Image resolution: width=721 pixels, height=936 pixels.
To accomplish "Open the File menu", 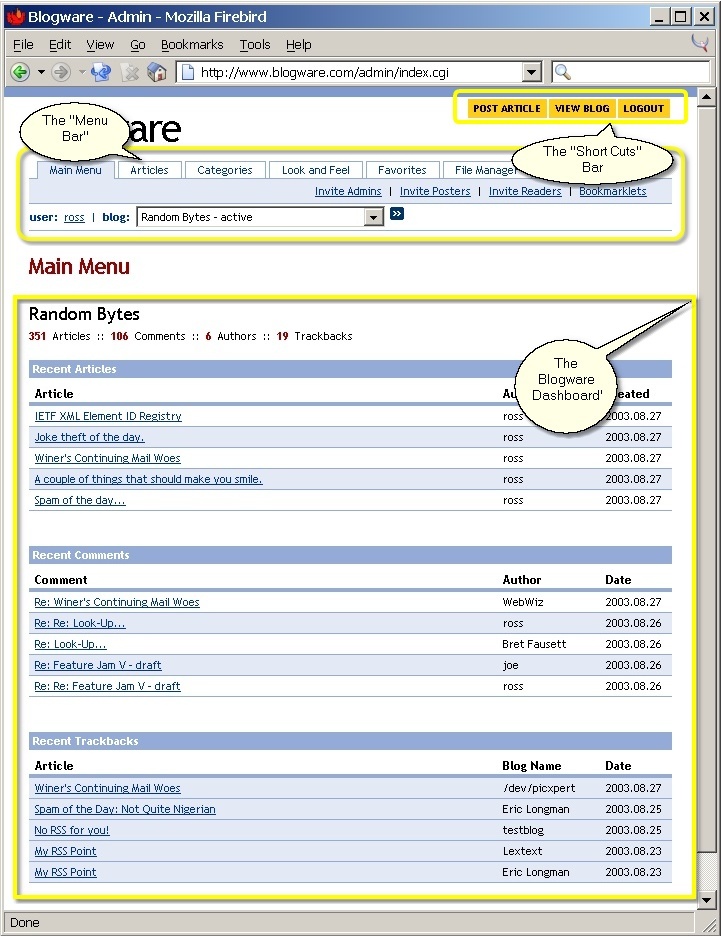I will (23, 45).
